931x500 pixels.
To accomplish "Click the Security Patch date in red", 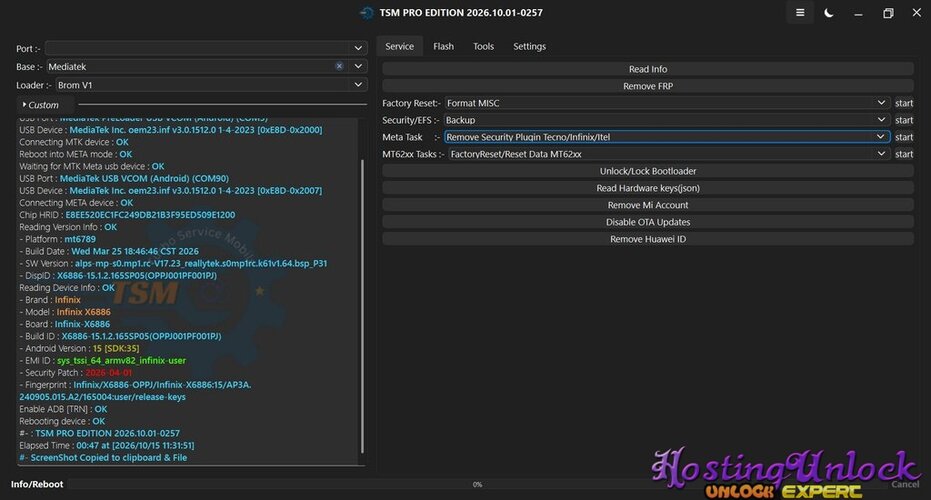I will 109,373.
